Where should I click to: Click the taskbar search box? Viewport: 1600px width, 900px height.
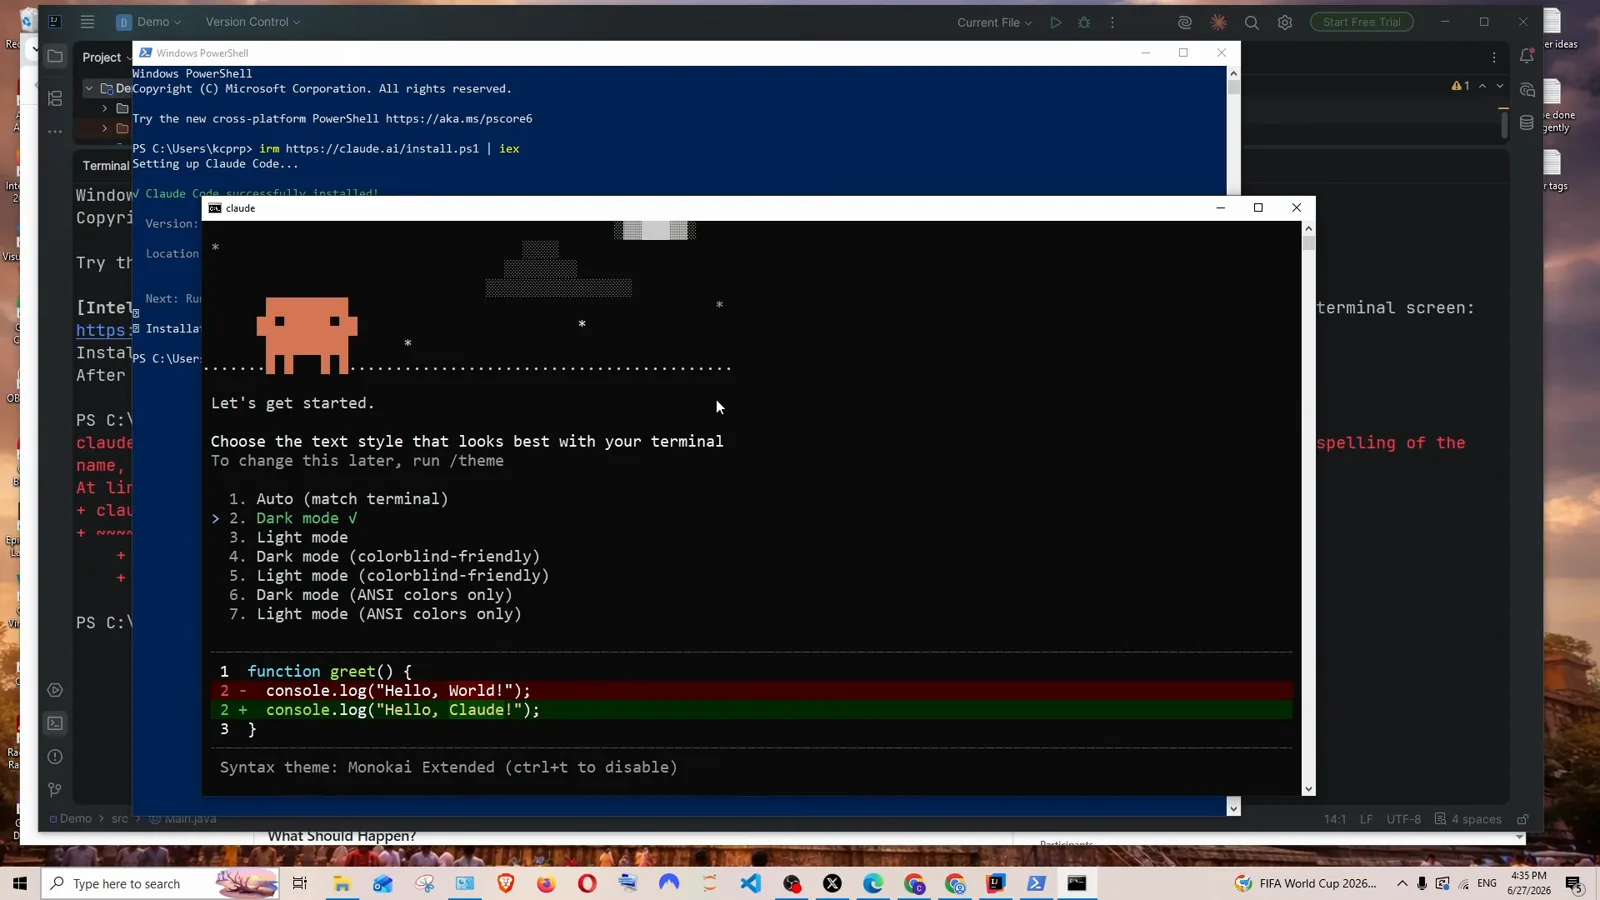click(x=160, y=883)
